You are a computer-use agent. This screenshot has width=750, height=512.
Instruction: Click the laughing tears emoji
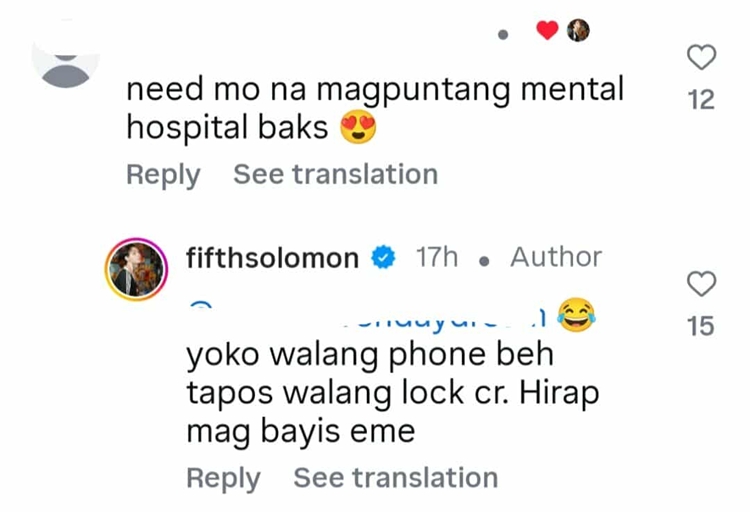[x=577, y=314]
